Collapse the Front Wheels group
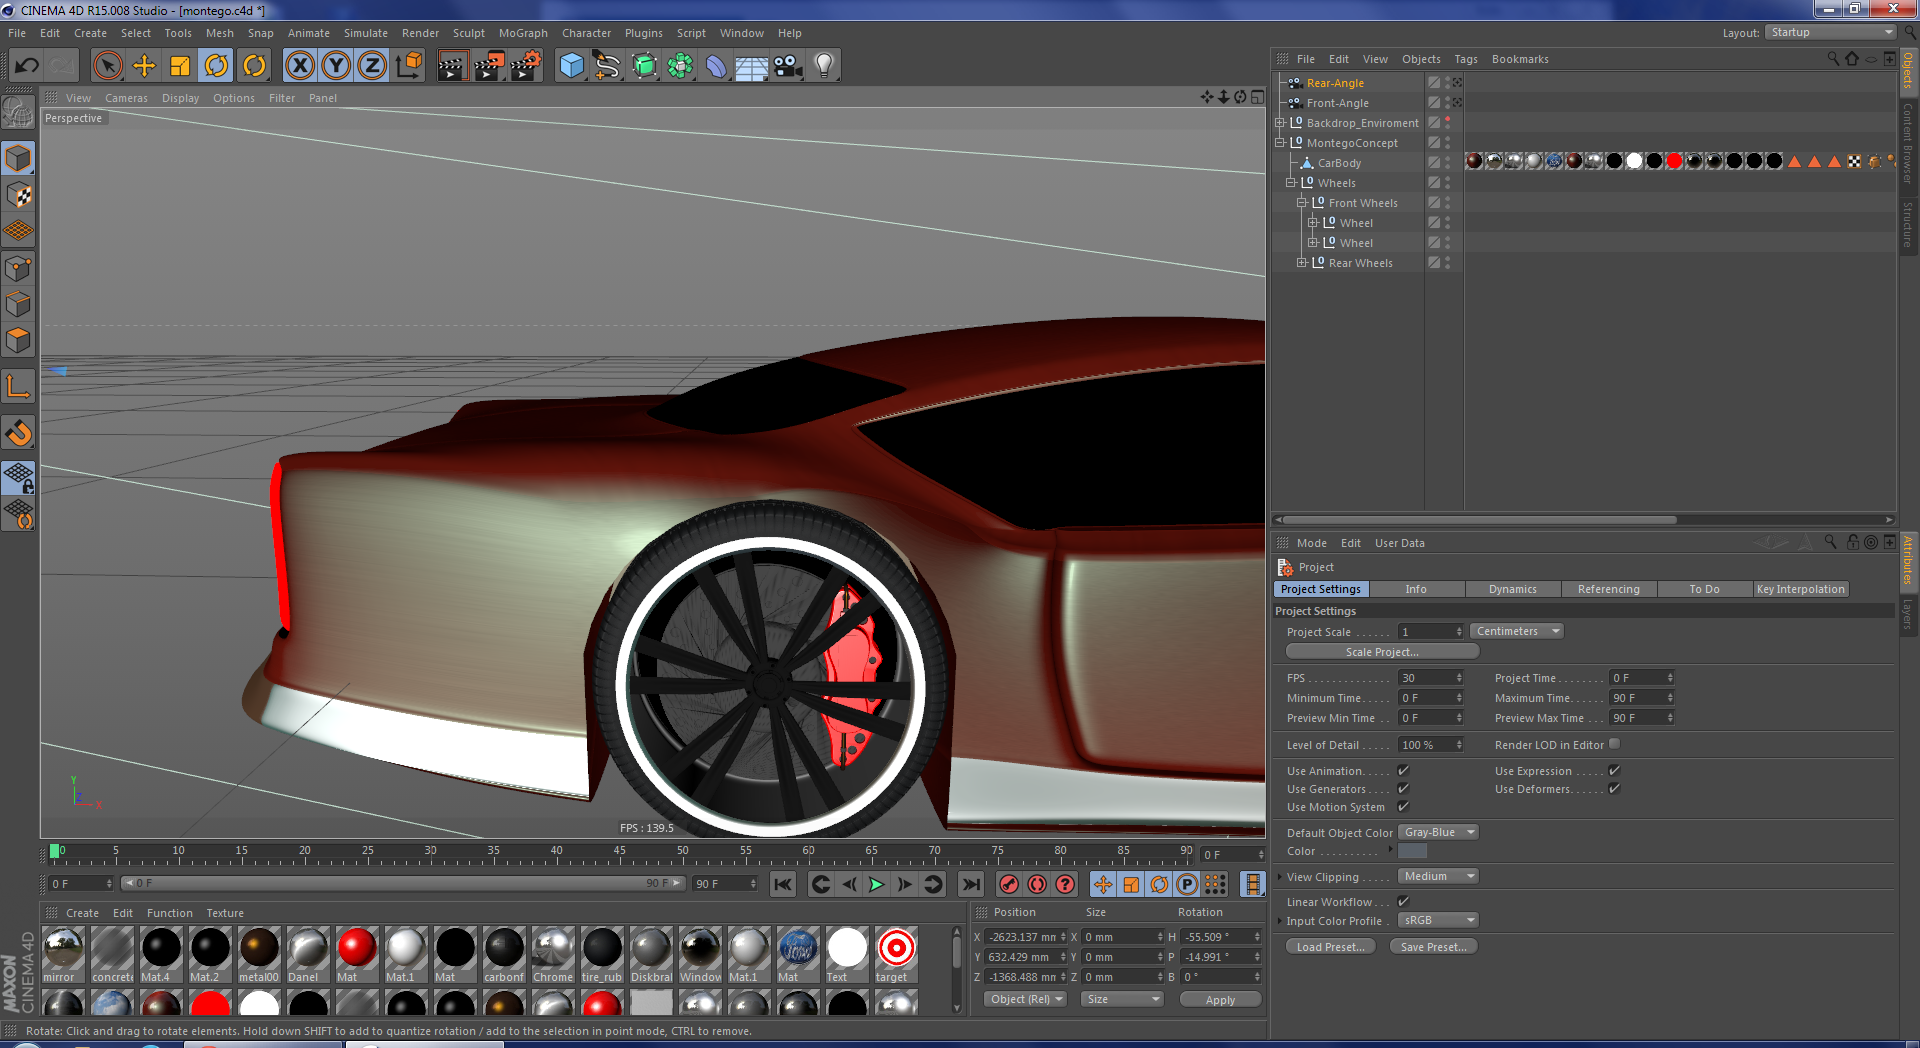The height and width of the screenshot is (1048, 1920). 1301,203
